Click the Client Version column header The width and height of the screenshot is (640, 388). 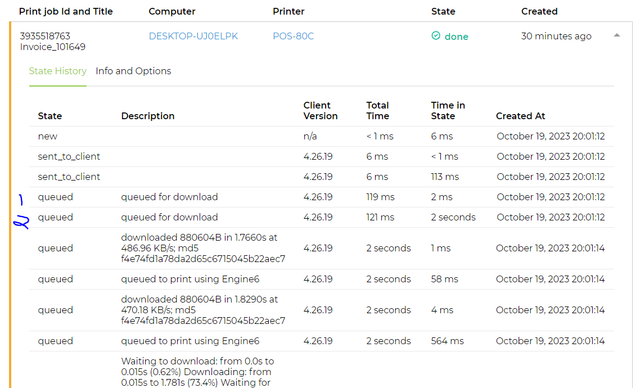point(320,111)
